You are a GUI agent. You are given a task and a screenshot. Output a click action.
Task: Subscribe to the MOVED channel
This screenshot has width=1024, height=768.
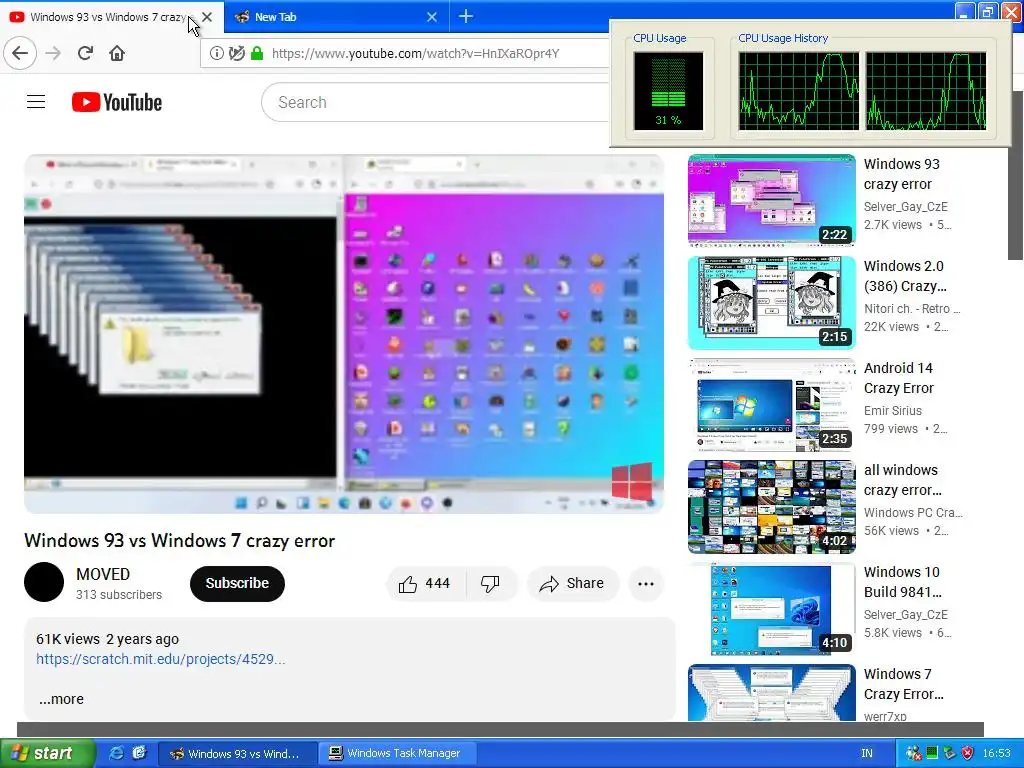click(x=237, y=583)
